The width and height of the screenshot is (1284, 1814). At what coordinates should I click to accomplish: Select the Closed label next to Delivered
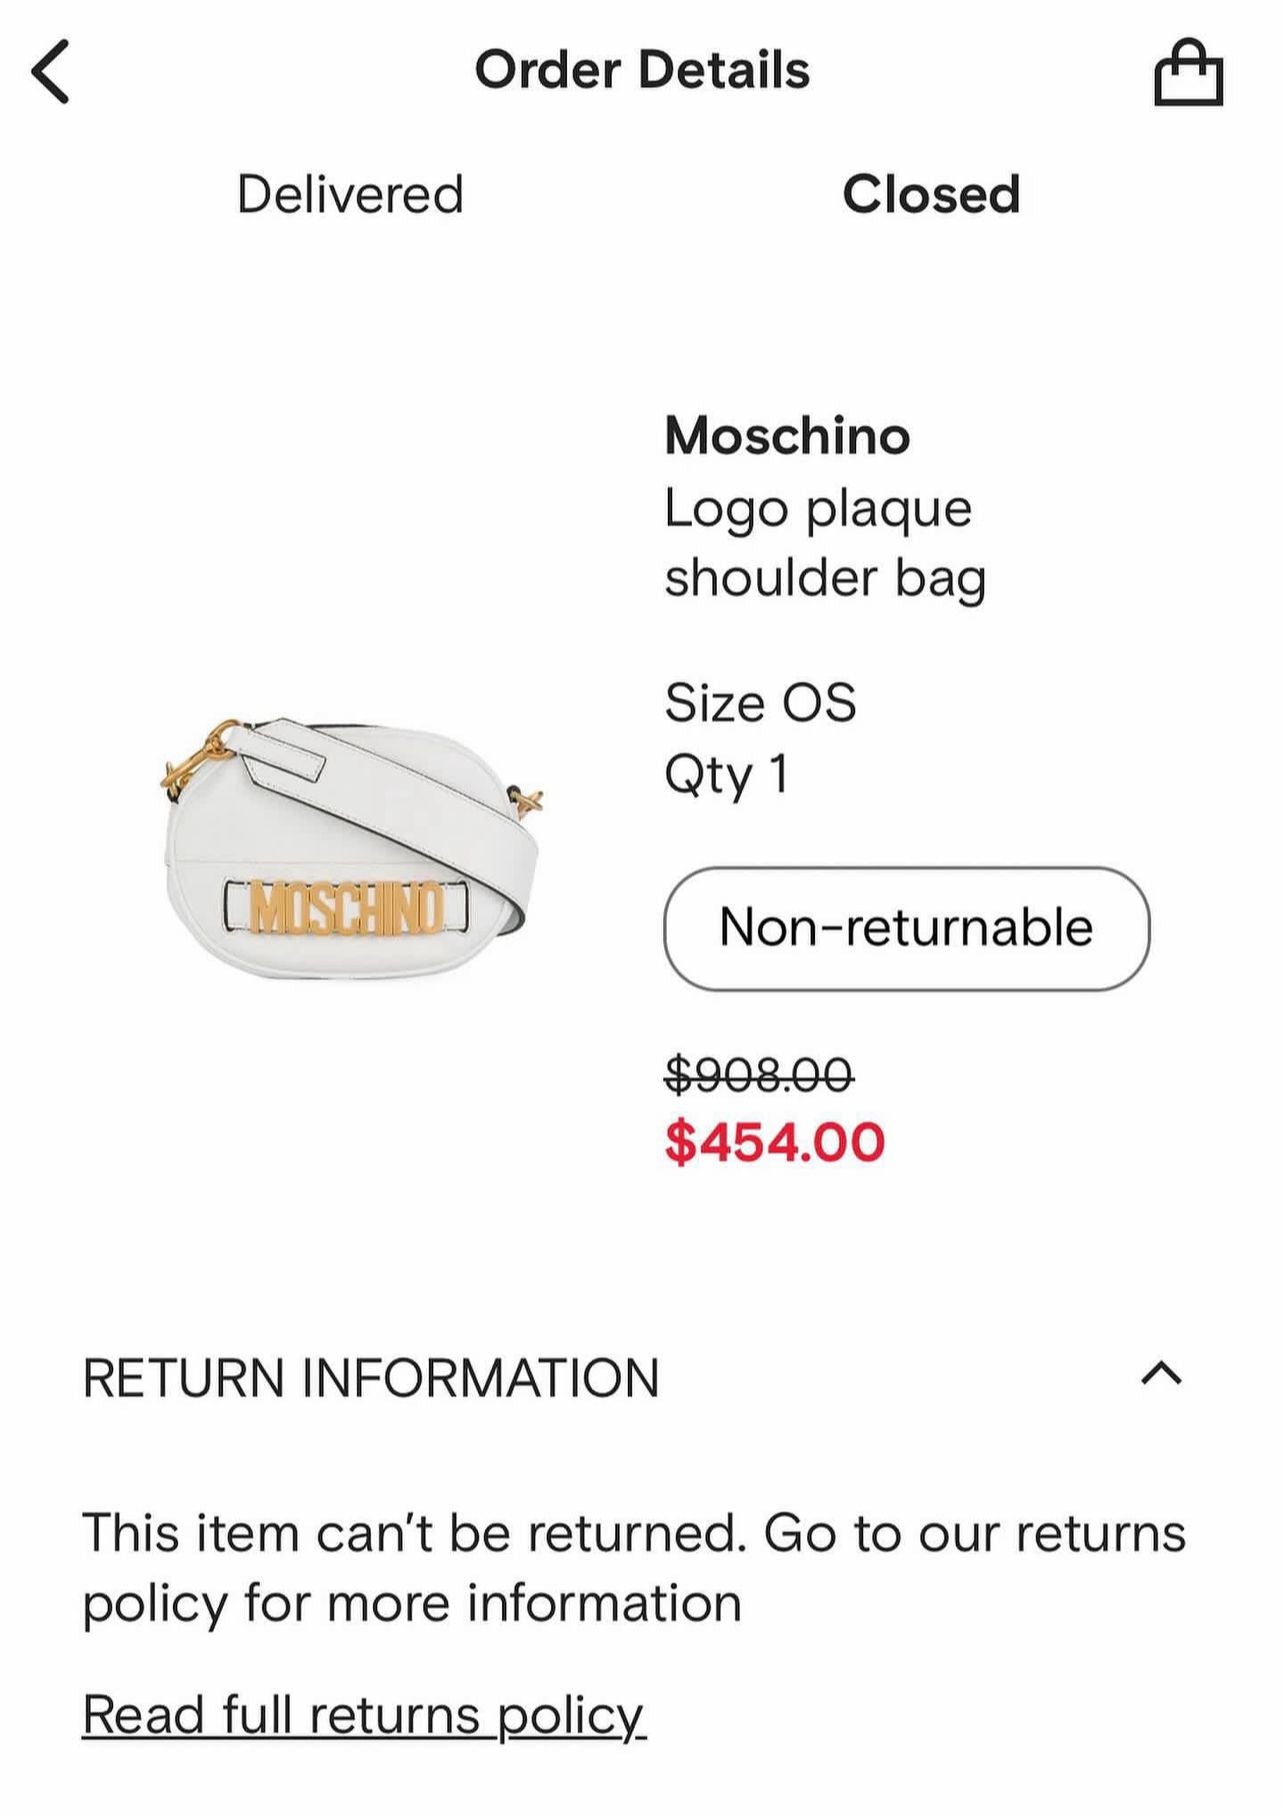pos(933,195)
